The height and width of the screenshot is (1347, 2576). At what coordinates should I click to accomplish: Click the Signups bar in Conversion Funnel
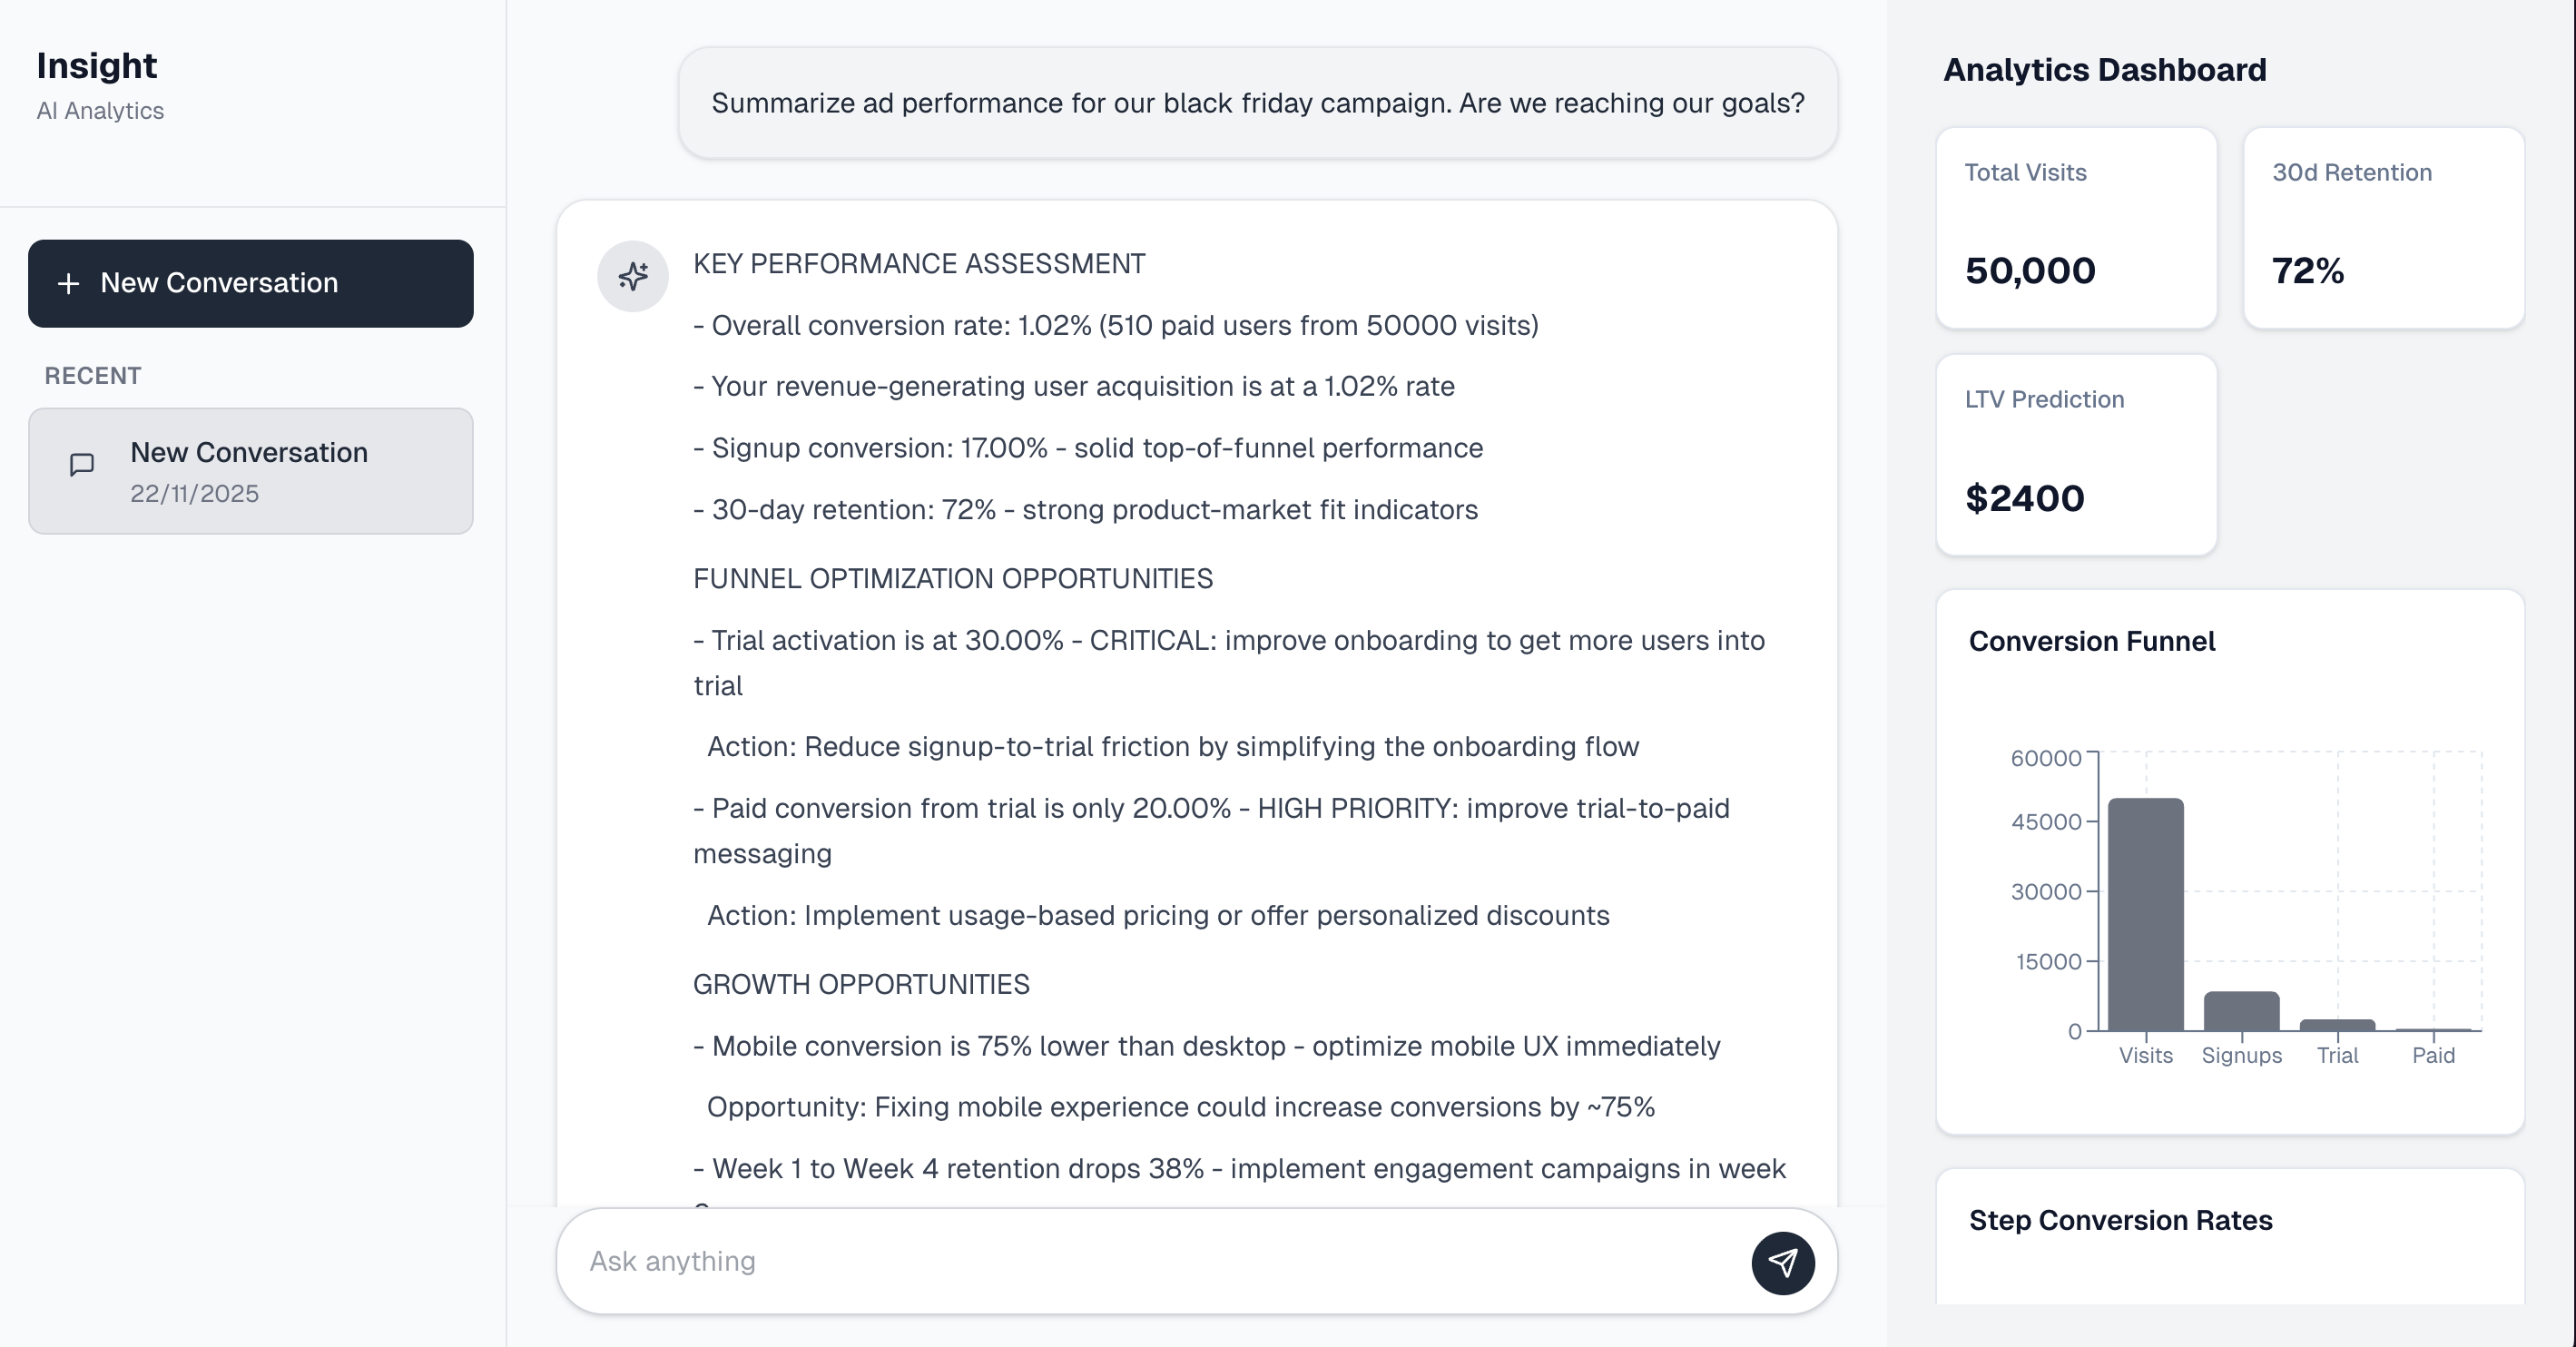click(x=2241, y=1011)
